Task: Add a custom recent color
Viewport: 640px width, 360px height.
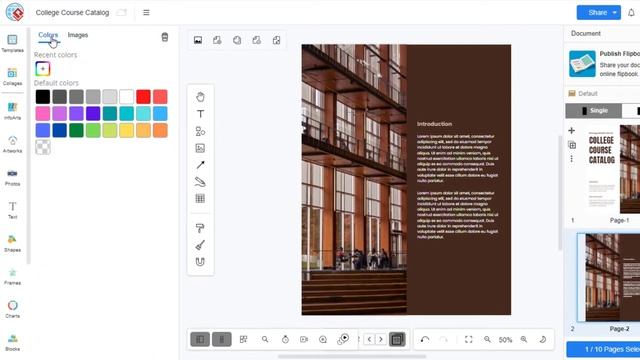Action: [43, 69]
